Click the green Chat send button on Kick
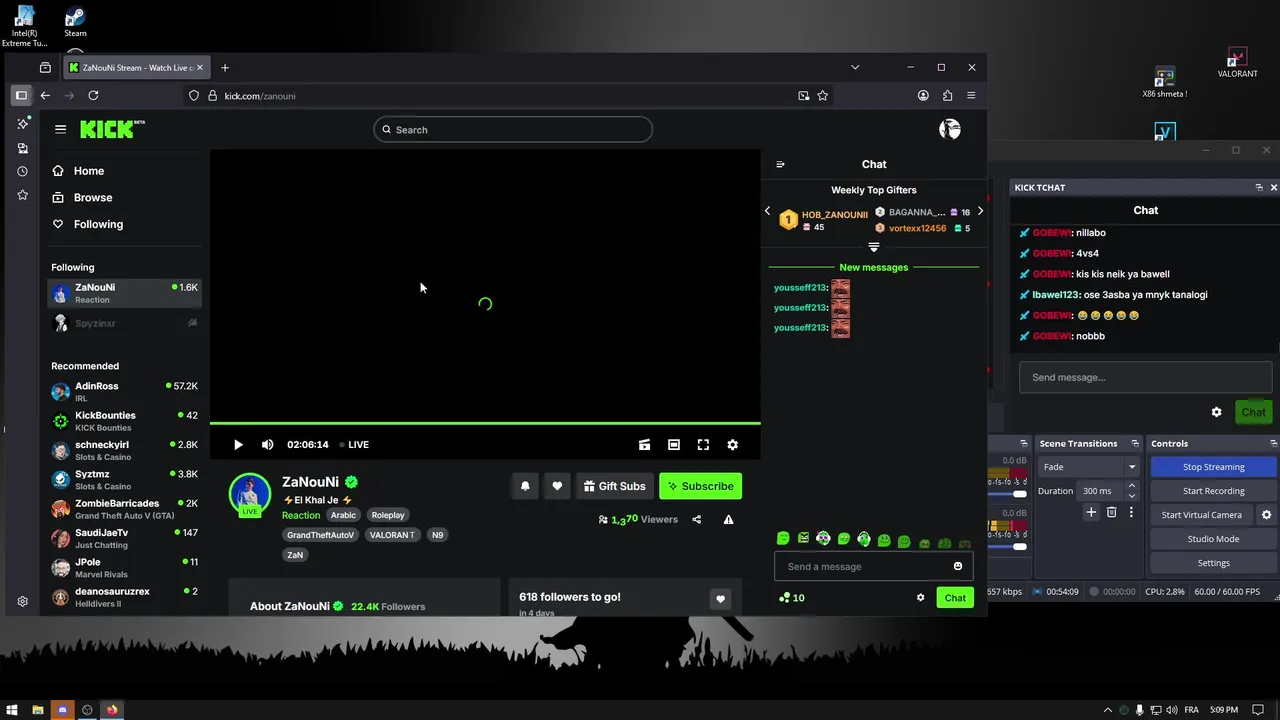This screenshot has width=1280, height=720. click(x=955, y=598)
